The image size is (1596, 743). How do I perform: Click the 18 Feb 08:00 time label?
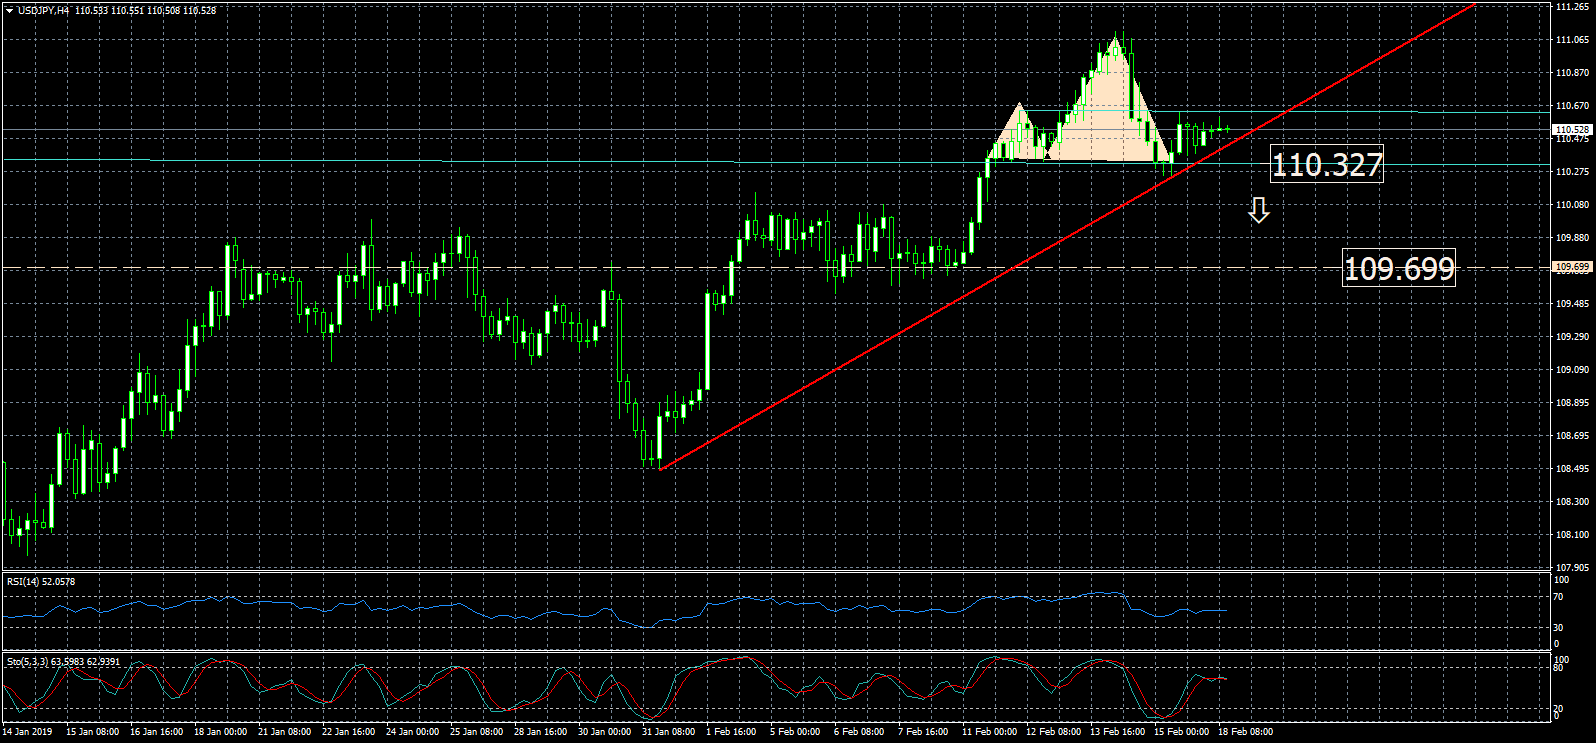(1245, 732)
